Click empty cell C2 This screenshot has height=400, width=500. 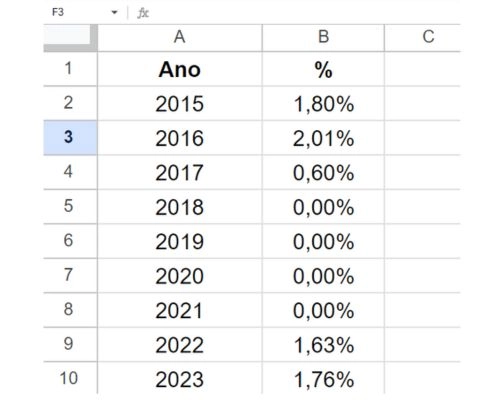(x=423, y=103)
